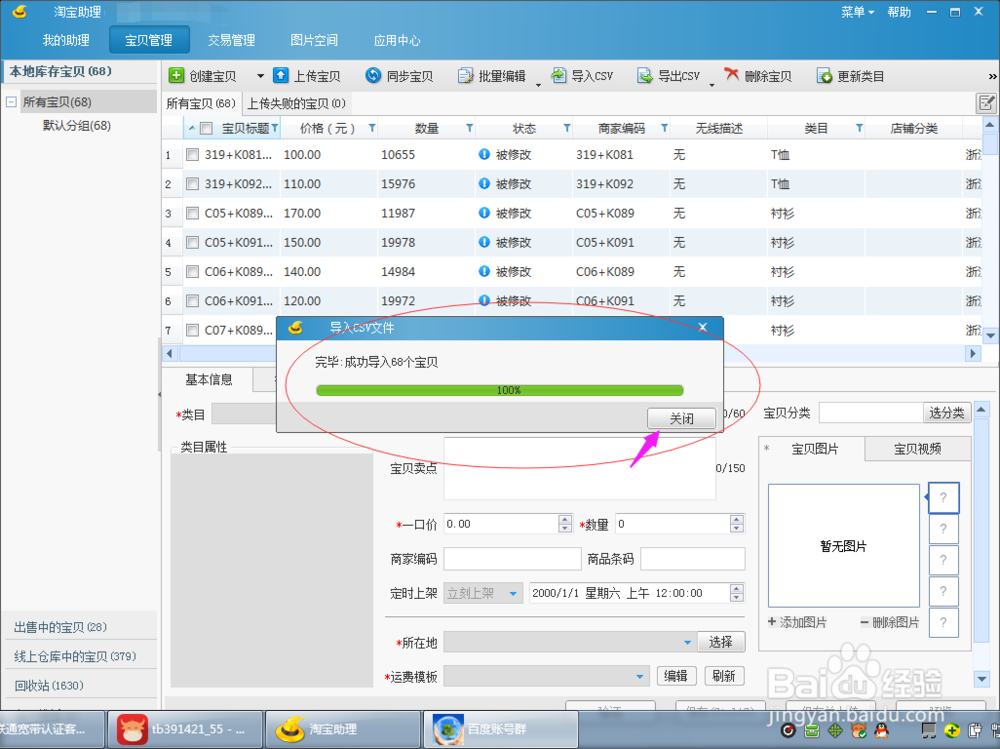
Task: Check the row 2 item 319+K092 checkbox
Action: [x=192, y=184]
